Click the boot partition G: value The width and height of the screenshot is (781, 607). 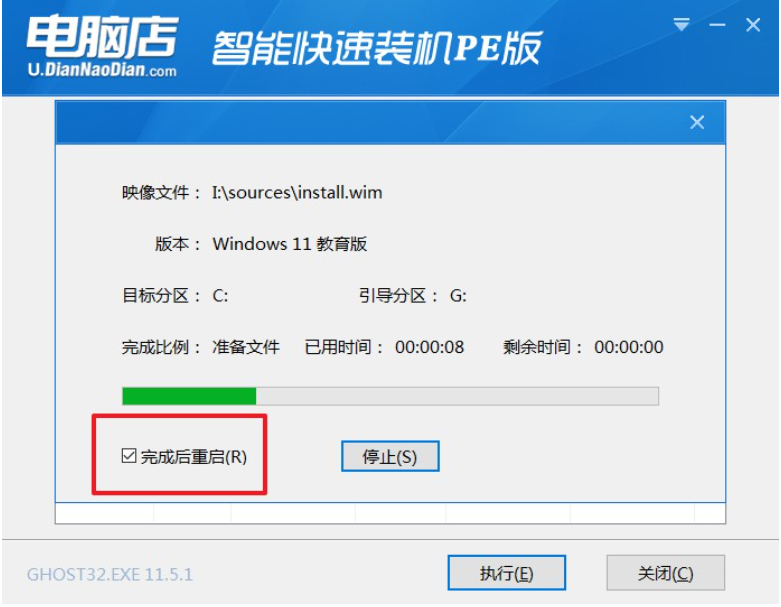458,296
